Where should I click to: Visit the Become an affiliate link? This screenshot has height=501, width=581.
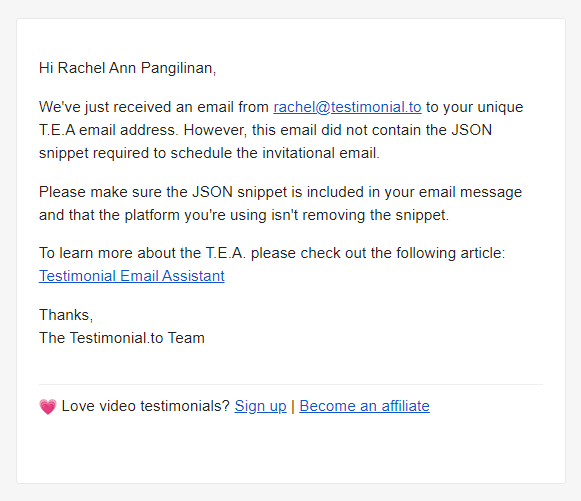point(364,406)
